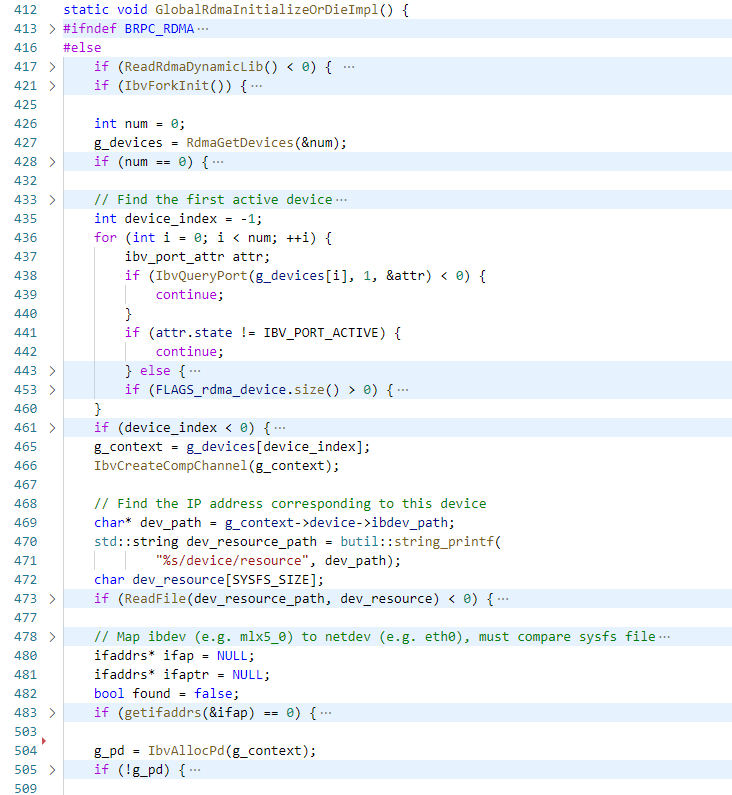Image resolution: width=732 pixels, height=795 pixels.
Task: Click ellipsis after num == 0 line
Action: pyautogui.click(x=218, y=162)
